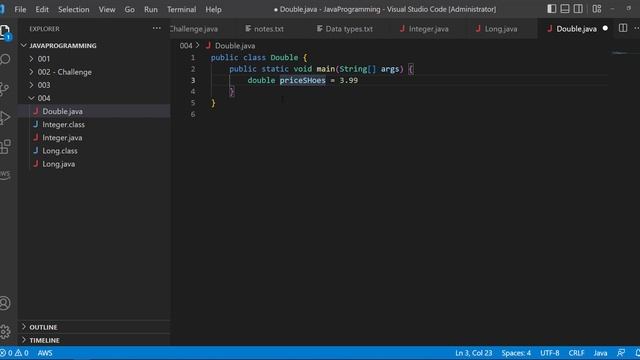Toggle the bottom panel layout button
The image size is (640, 360).
tap(565, 9)
